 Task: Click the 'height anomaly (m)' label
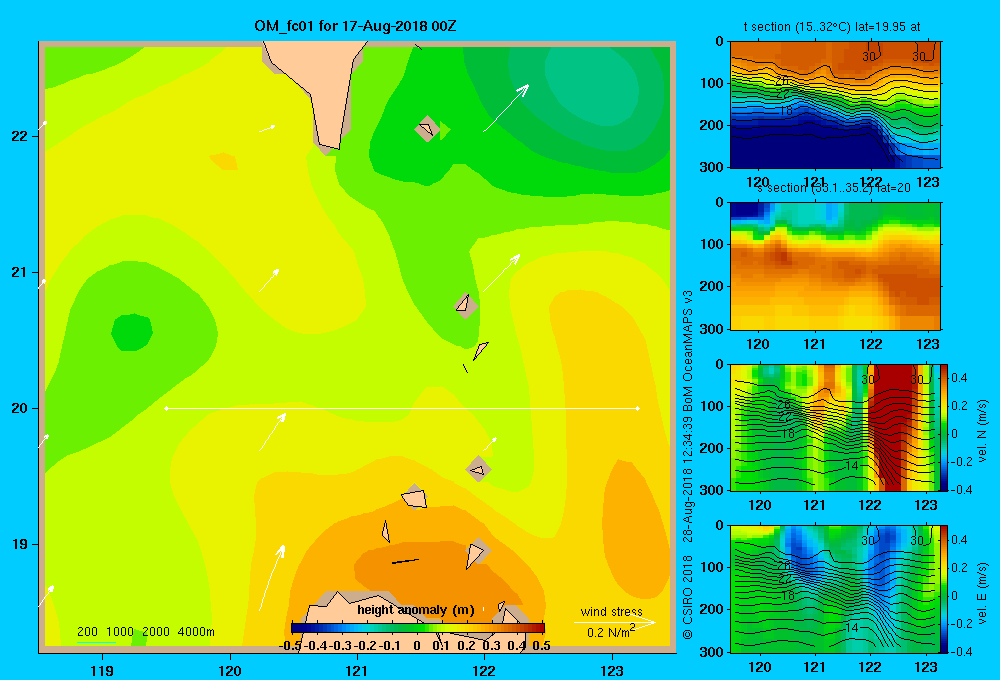click(x=416, y=610)
